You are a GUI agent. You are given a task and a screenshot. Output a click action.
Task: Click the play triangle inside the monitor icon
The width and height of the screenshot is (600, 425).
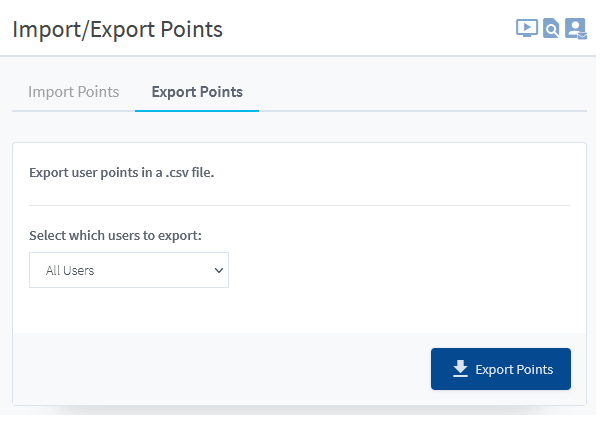tap(527, 27)
